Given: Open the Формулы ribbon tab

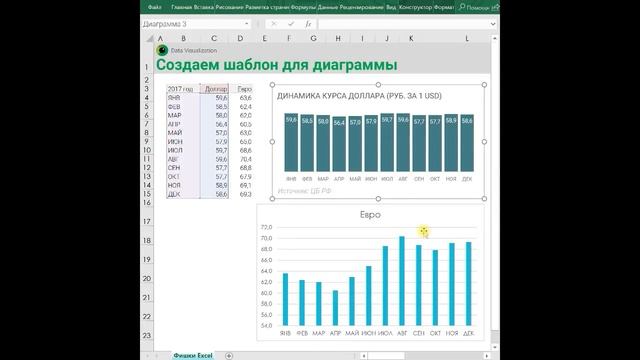Looking at the screenshot, I should 303,7.
